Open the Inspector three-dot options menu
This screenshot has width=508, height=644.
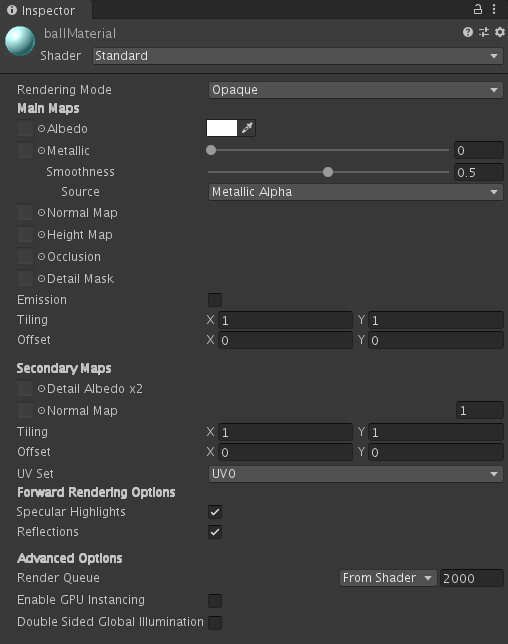[494, 9]
